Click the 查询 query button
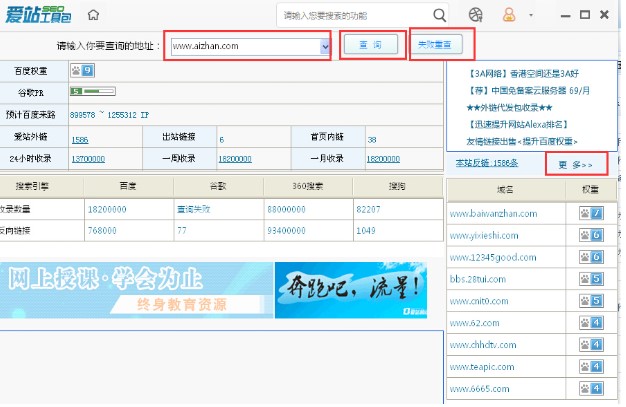The height and width of the screenshot is (407, 626). tap(371, 44)
